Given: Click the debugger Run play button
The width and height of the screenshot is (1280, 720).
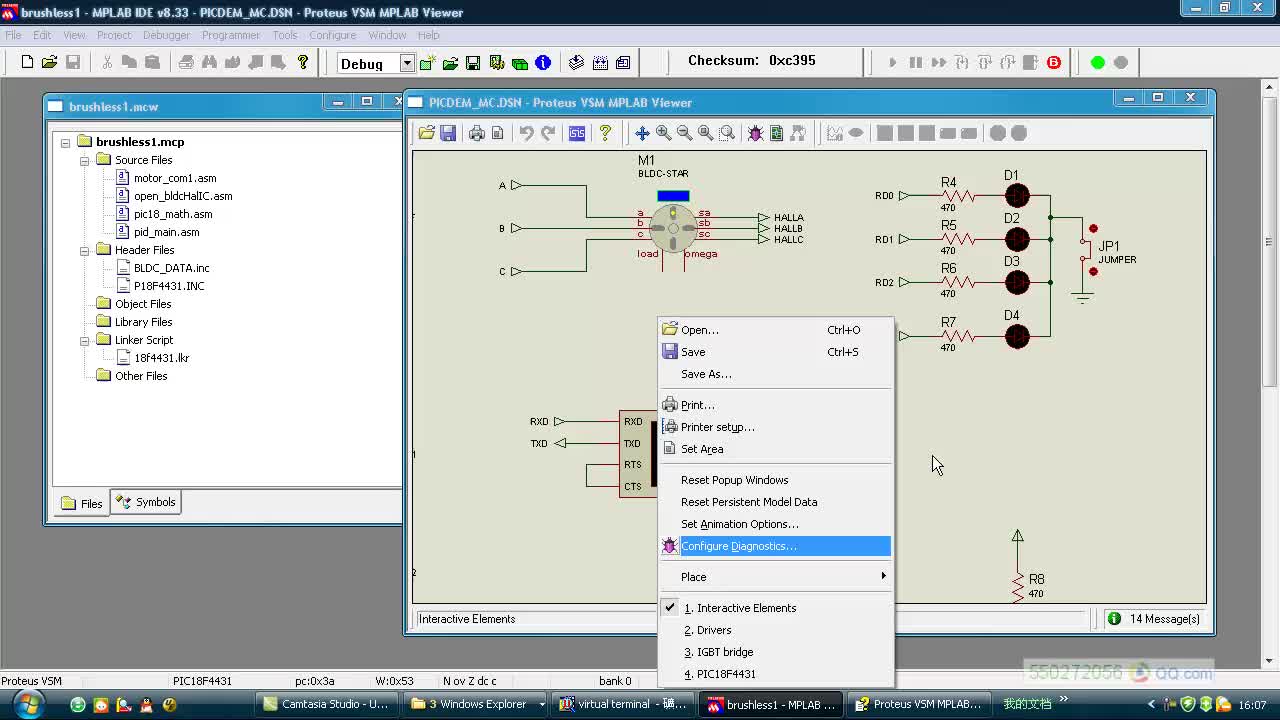Looking at the screenshot, I should (892, 62).
